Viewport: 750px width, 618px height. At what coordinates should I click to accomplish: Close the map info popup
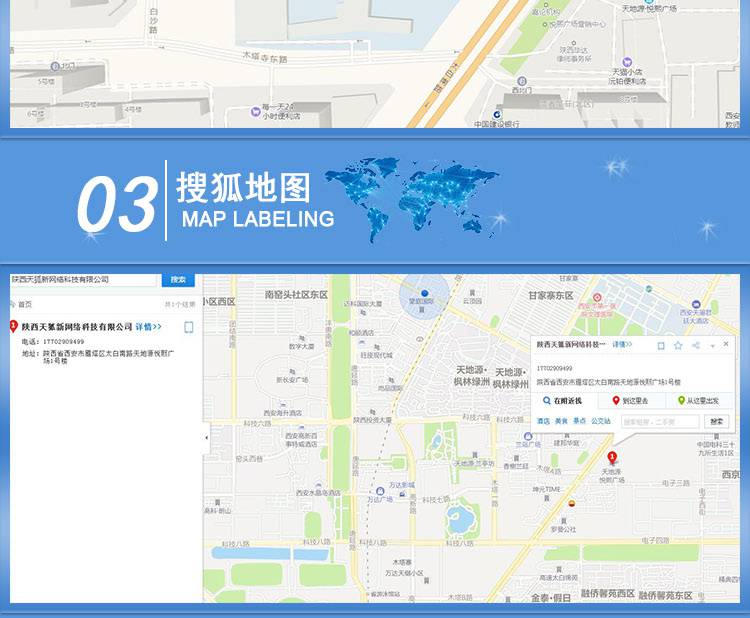coord(726,344)
